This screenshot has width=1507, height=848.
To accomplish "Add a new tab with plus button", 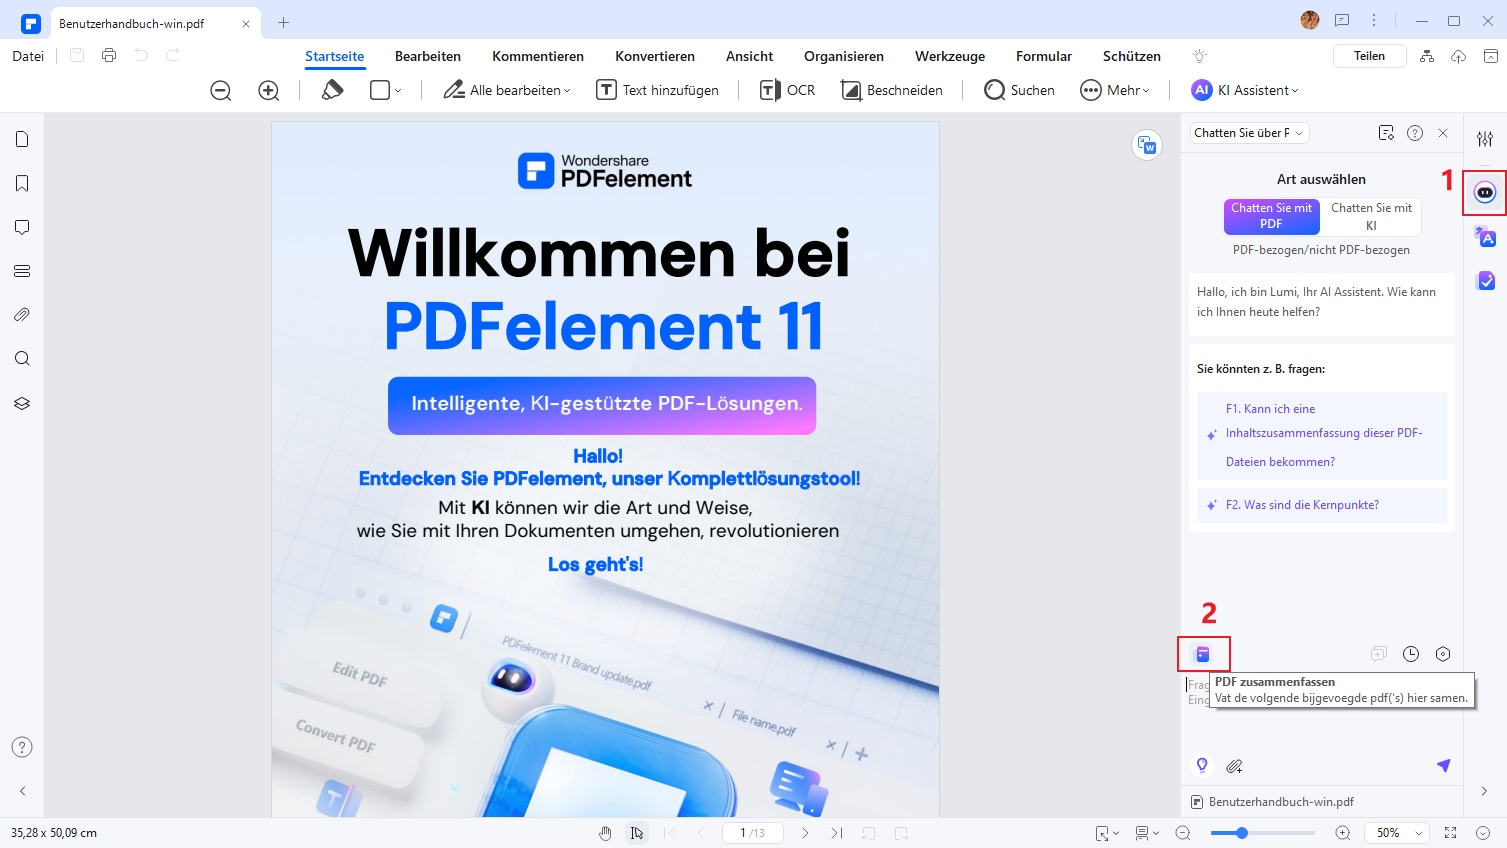I will click(284, 22).
